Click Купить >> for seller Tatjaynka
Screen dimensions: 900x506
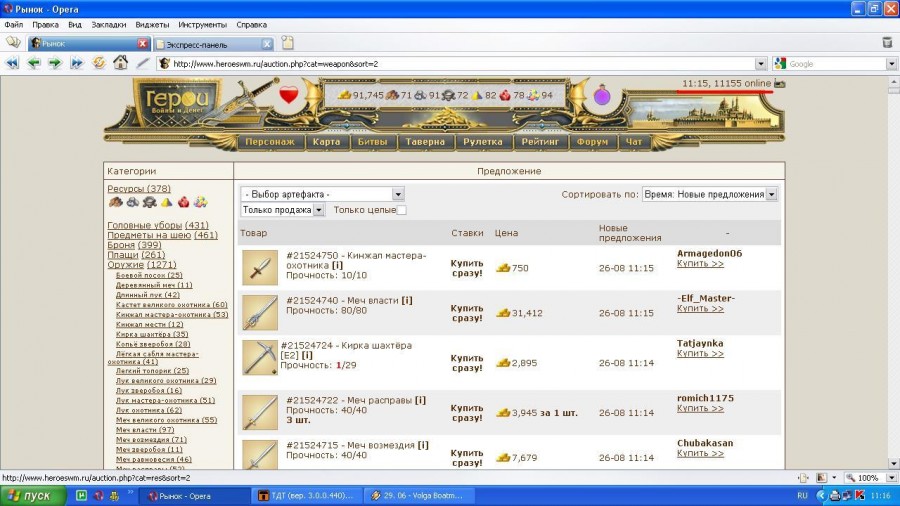(x=700, y=353)
